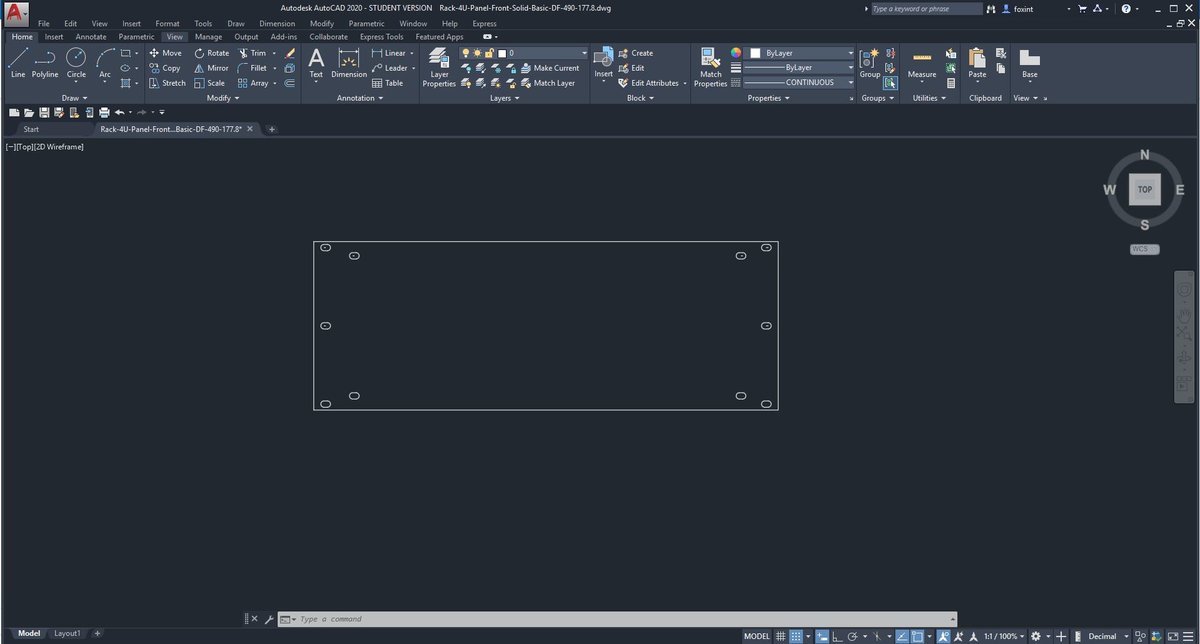Choose the Circle drawing tool
This screenshot has width=1200, height=644.
pyautogui.click(x=76, y=64)
